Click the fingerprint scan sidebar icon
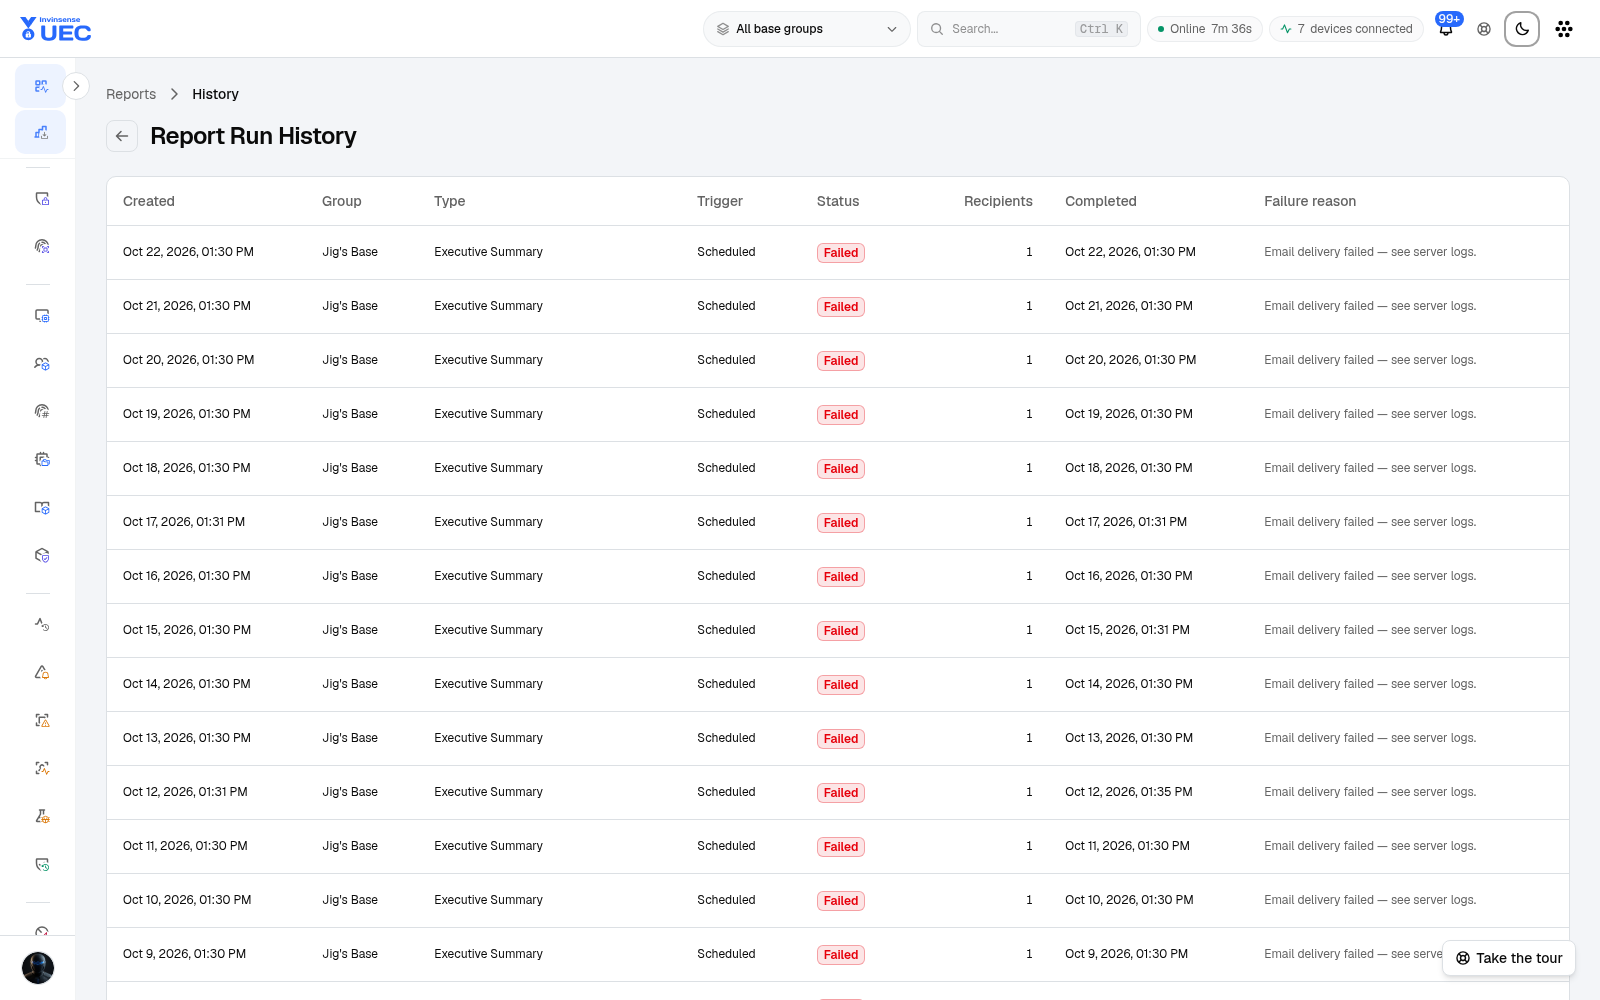 42,246
